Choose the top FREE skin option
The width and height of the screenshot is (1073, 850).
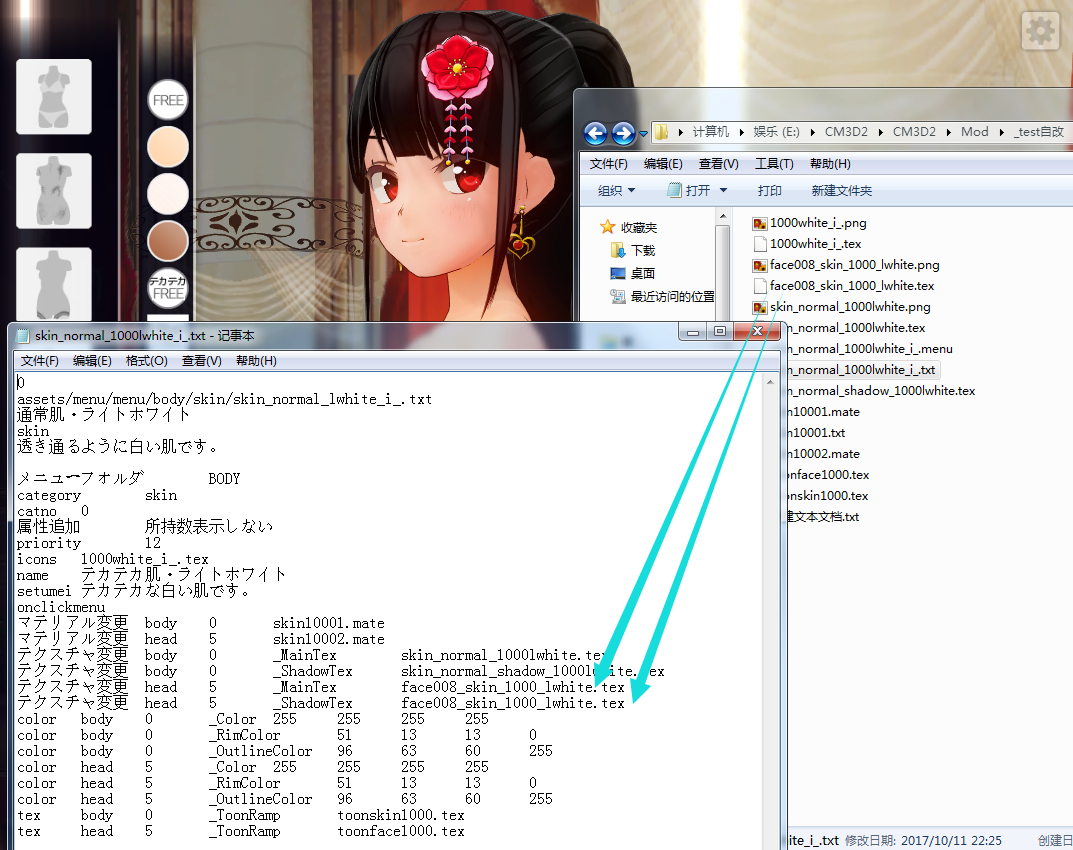(168, 100)
